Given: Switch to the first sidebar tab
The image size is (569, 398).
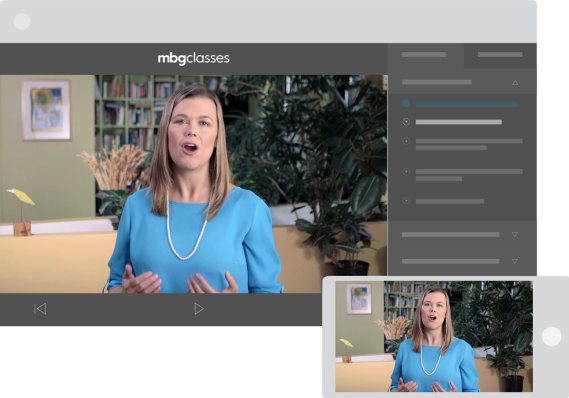Looking at the screenshot, I should point(425,55).
